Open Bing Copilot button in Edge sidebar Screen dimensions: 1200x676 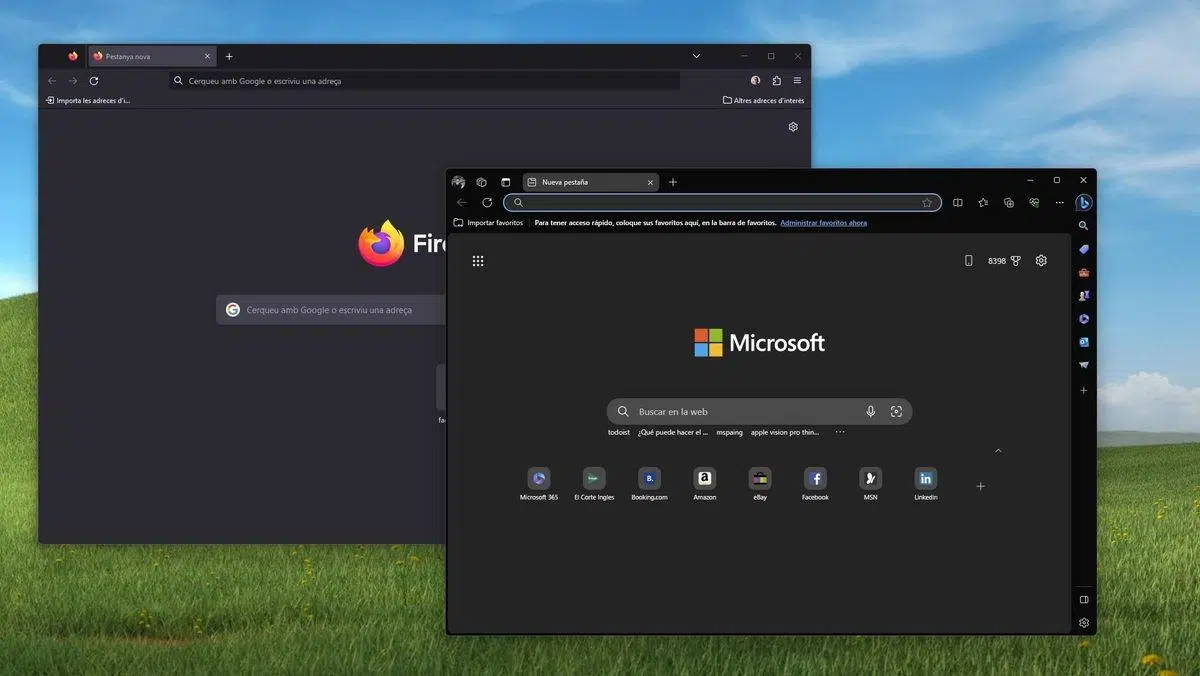click(x=1084, y=203)
